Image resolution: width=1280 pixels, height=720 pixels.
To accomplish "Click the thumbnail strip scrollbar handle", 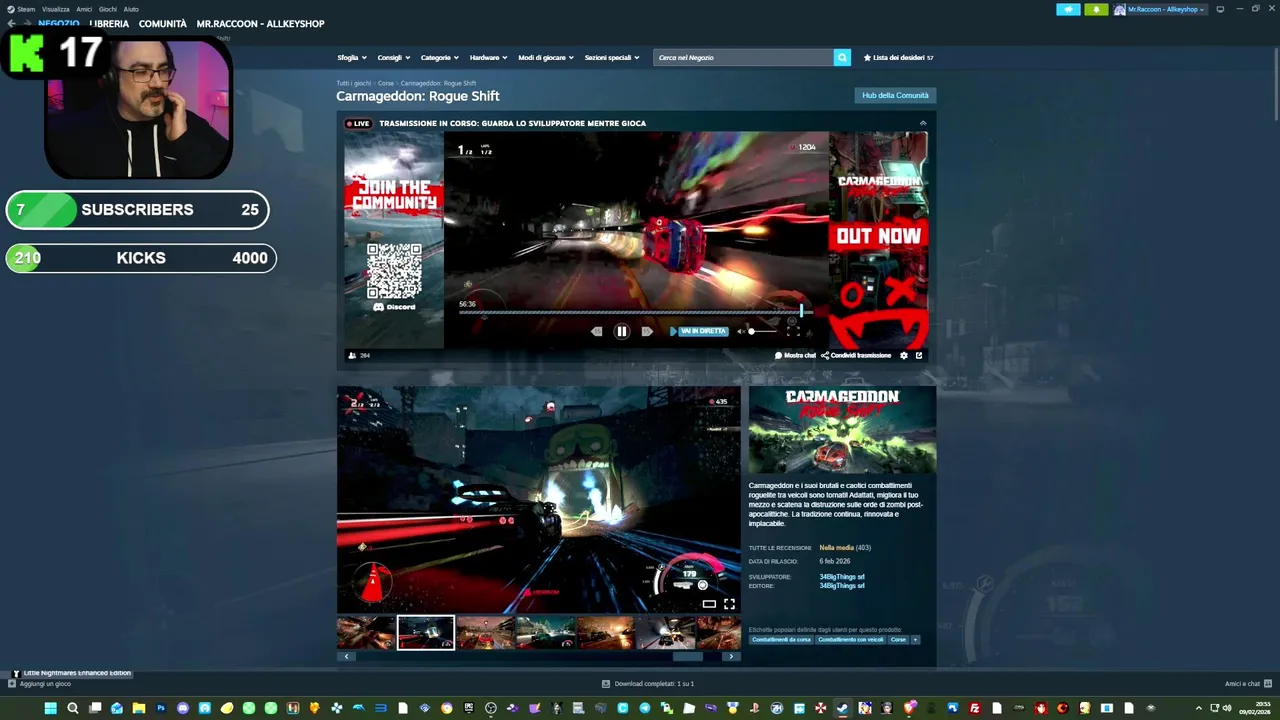I will [687, 656].
